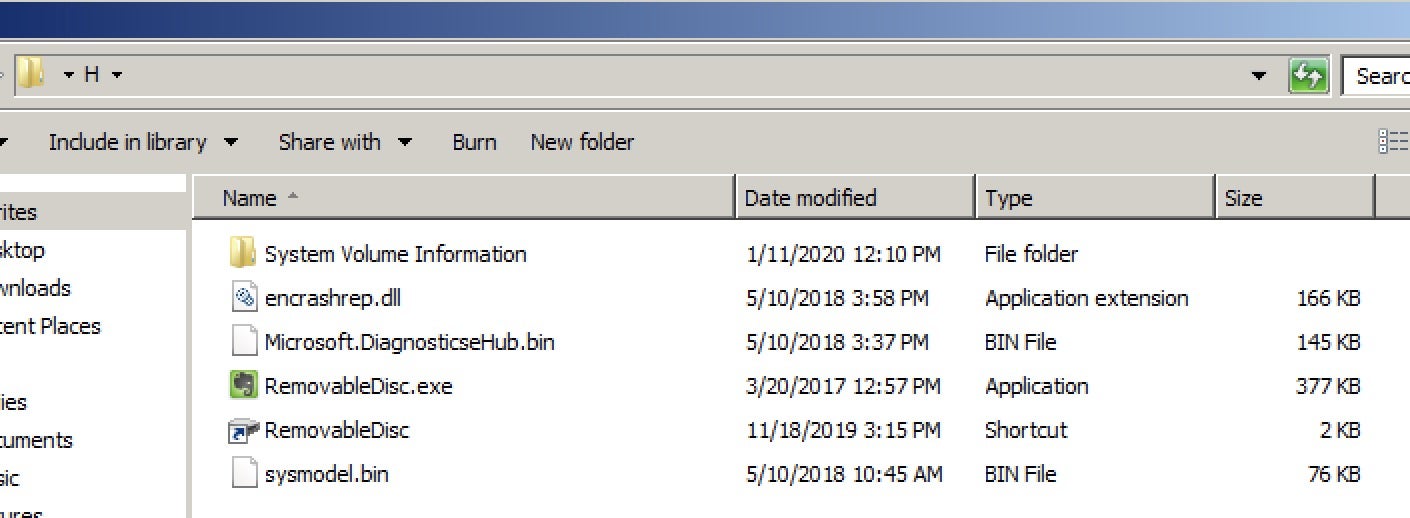The image size is (1410, 518).
Task: Select the RemovableDisc.exe application icon
Action: tap(244, 386)
